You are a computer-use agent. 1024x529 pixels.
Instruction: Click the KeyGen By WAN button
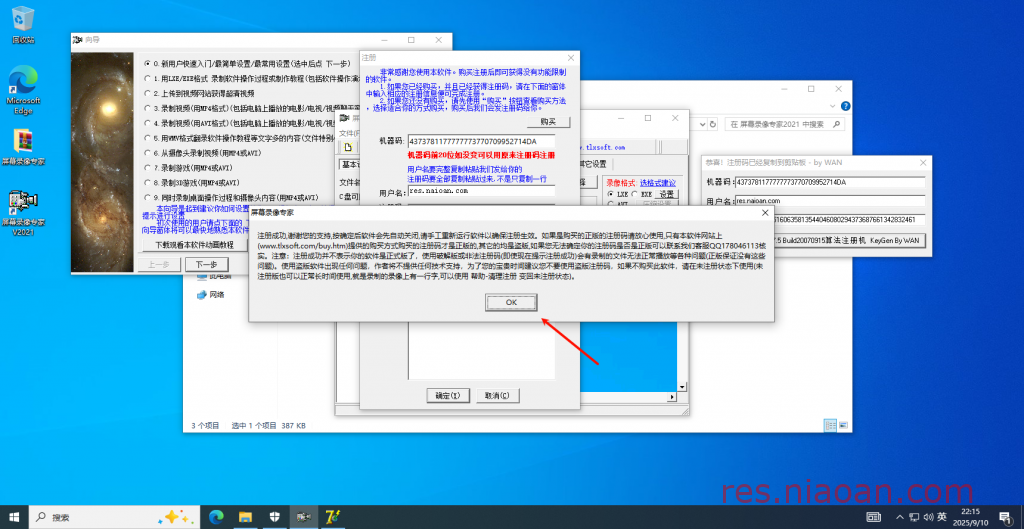[849, 240]
